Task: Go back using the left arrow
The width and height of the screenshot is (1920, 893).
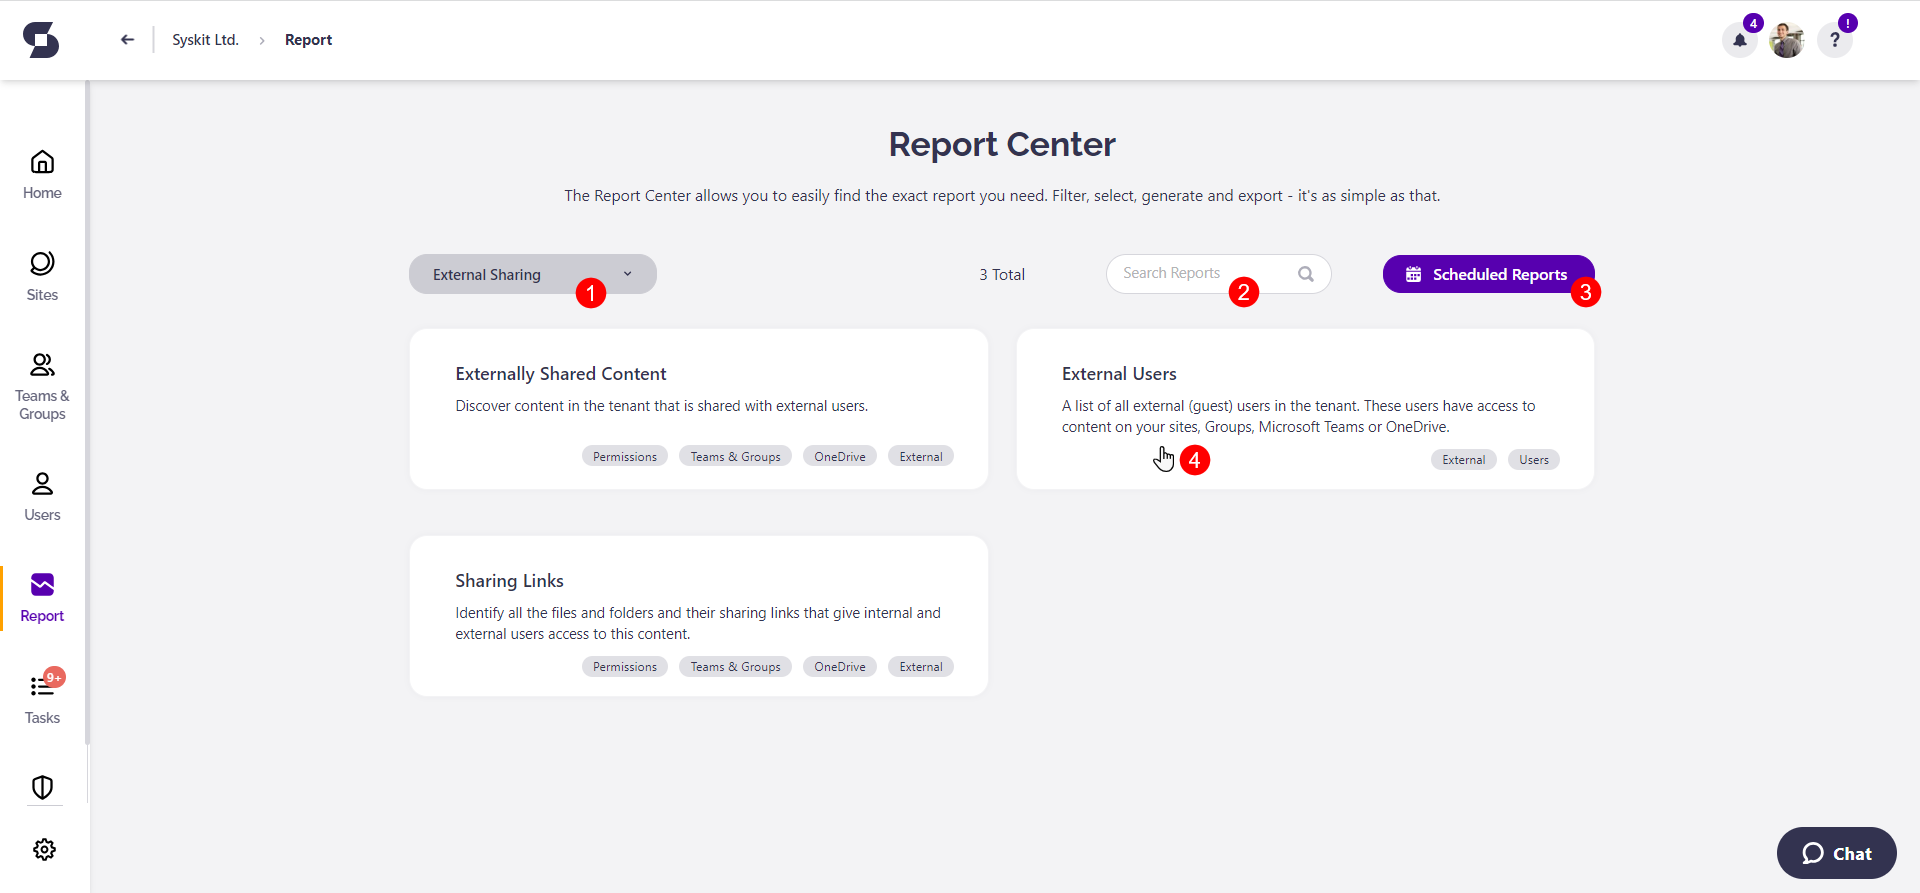Action: click(127, 40)
